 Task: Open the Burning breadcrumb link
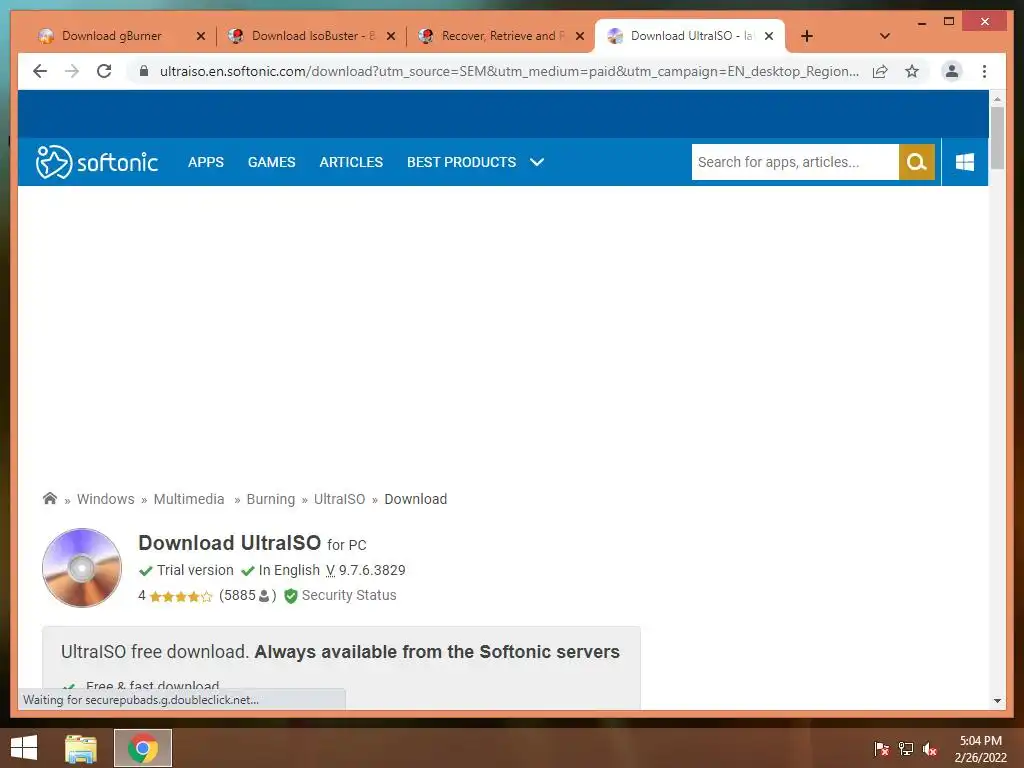pyautogui.click(x=271, y=499)
